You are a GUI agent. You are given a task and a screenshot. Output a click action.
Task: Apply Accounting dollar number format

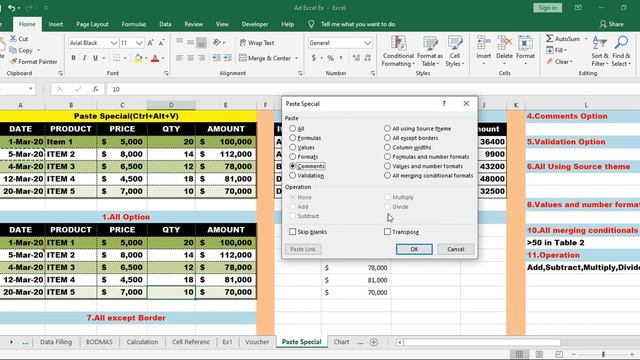tap(313, 58)
